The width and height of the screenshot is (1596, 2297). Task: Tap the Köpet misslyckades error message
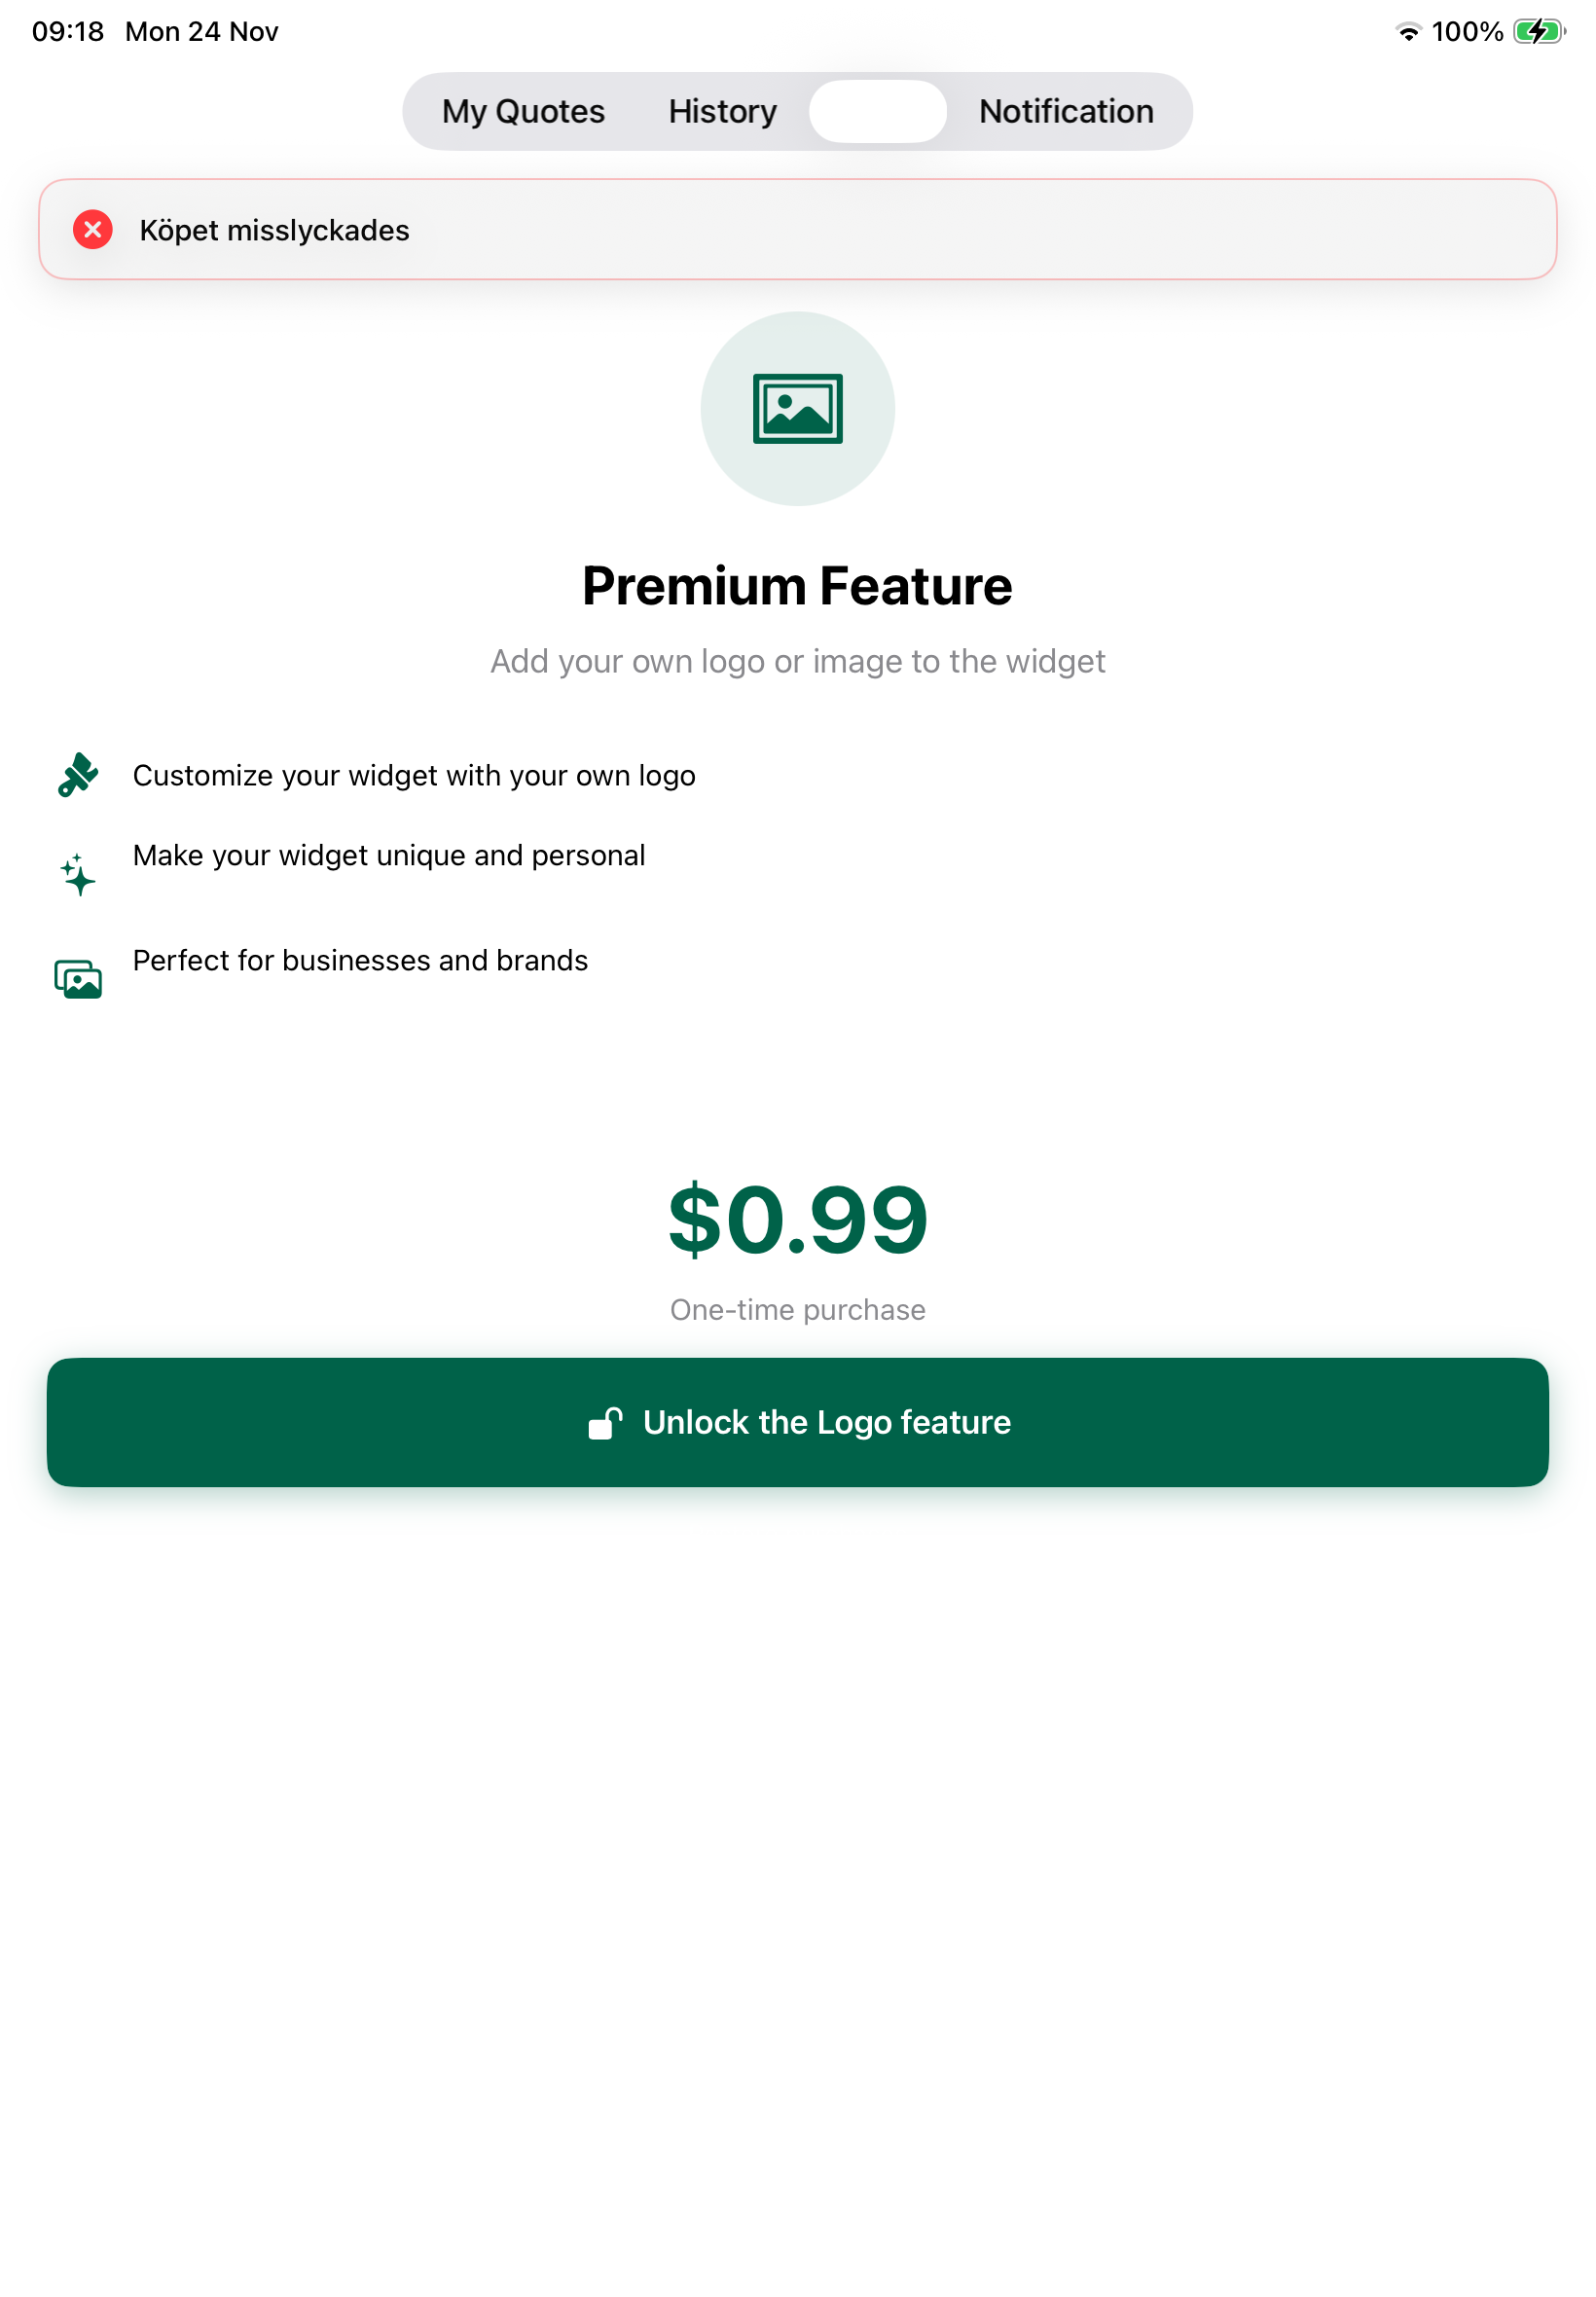[x=275, y=230]
